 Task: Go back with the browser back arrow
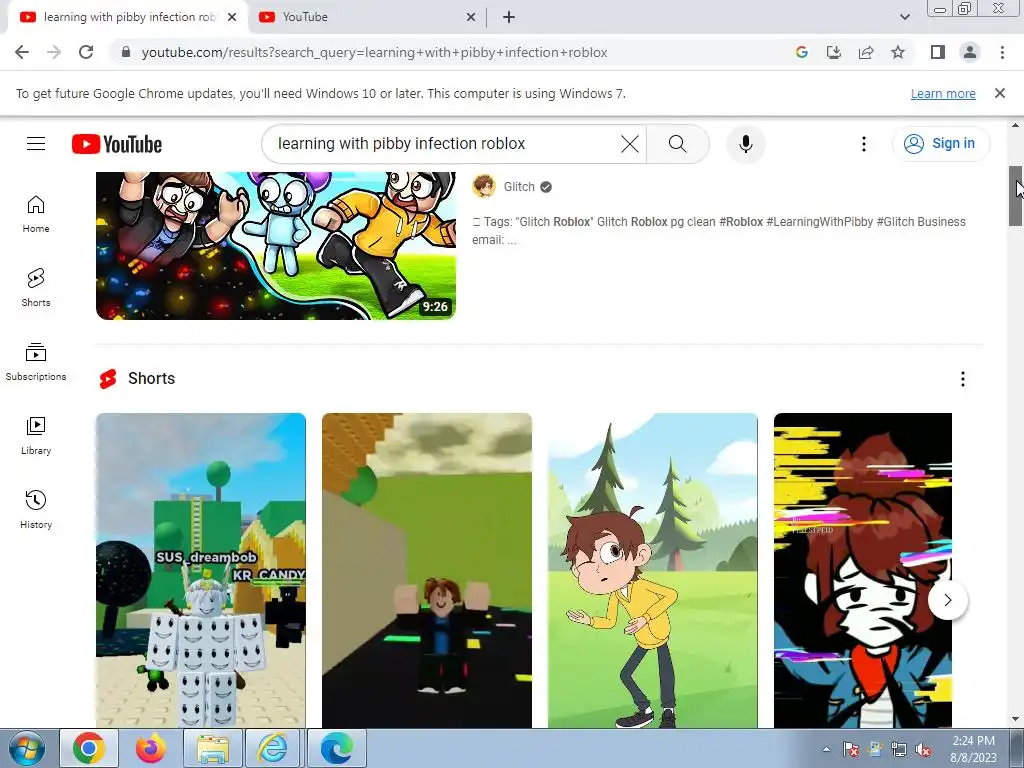pyautogui.click(x=22, y=52)
